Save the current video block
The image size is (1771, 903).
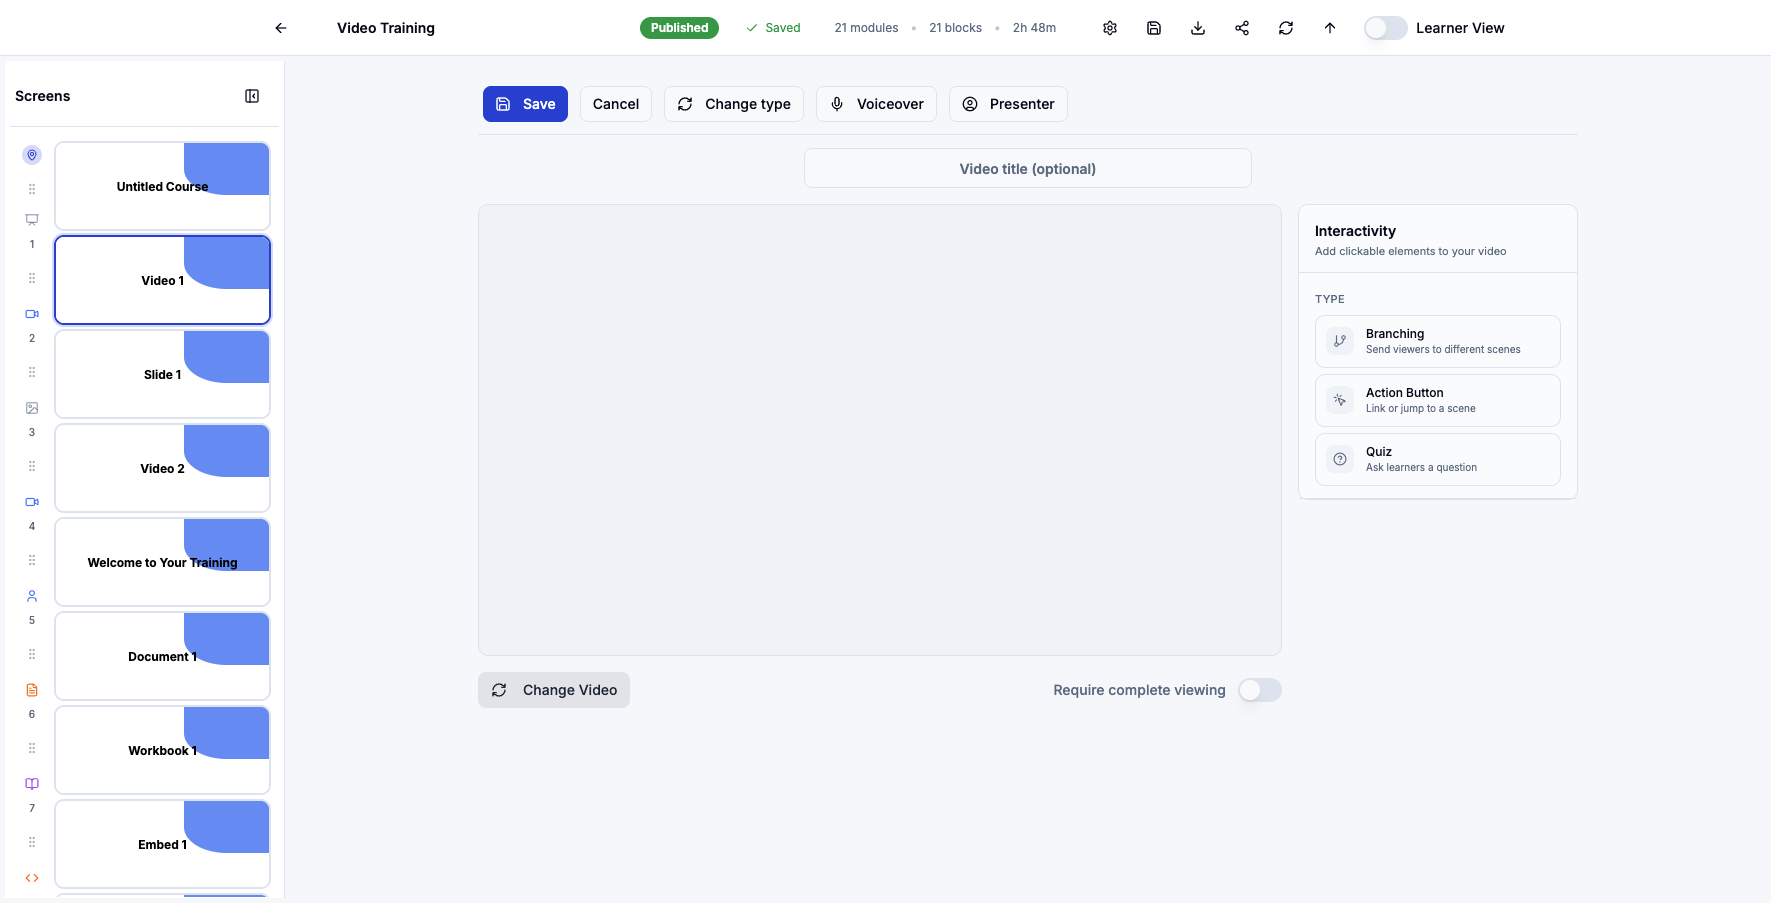click(x=525, y=103)
